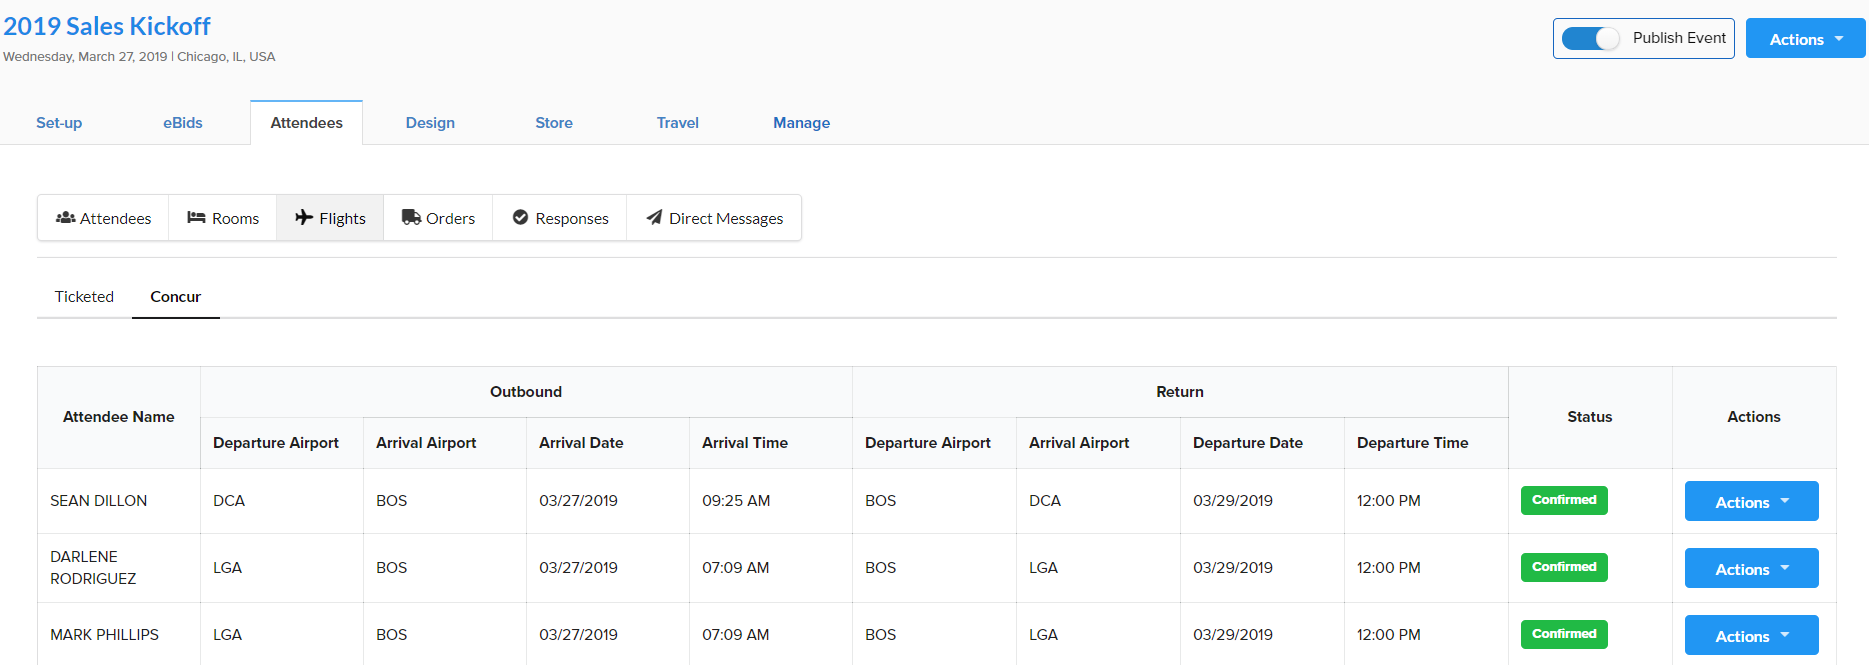Click the Responses checkmark icon
This screenshot has height=665, width=1869.
(520, 218)
